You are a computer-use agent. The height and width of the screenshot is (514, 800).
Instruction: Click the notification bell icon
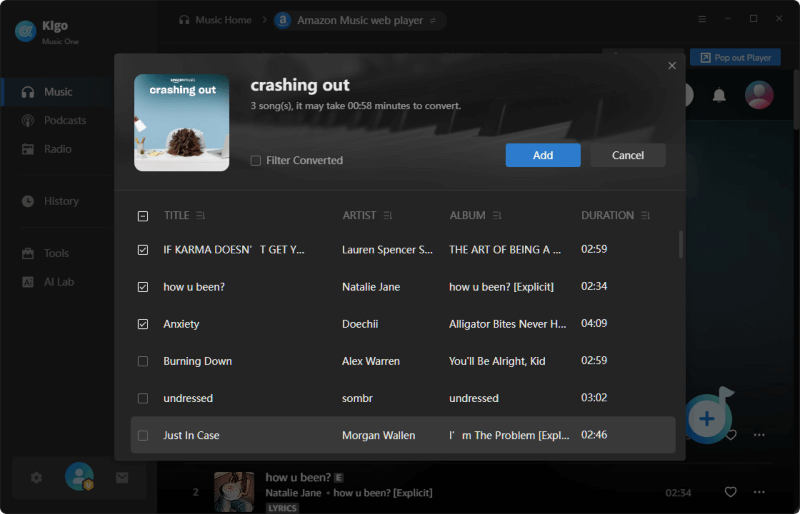(x=719, y=96)
